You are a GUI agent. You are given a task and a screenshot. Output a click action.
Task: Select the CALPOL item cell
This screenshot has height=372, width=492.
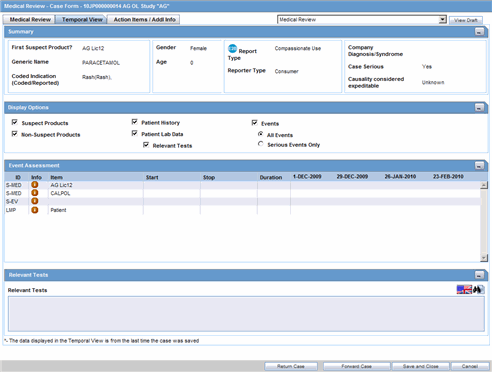pyautogui.click(x=60, y=193)
